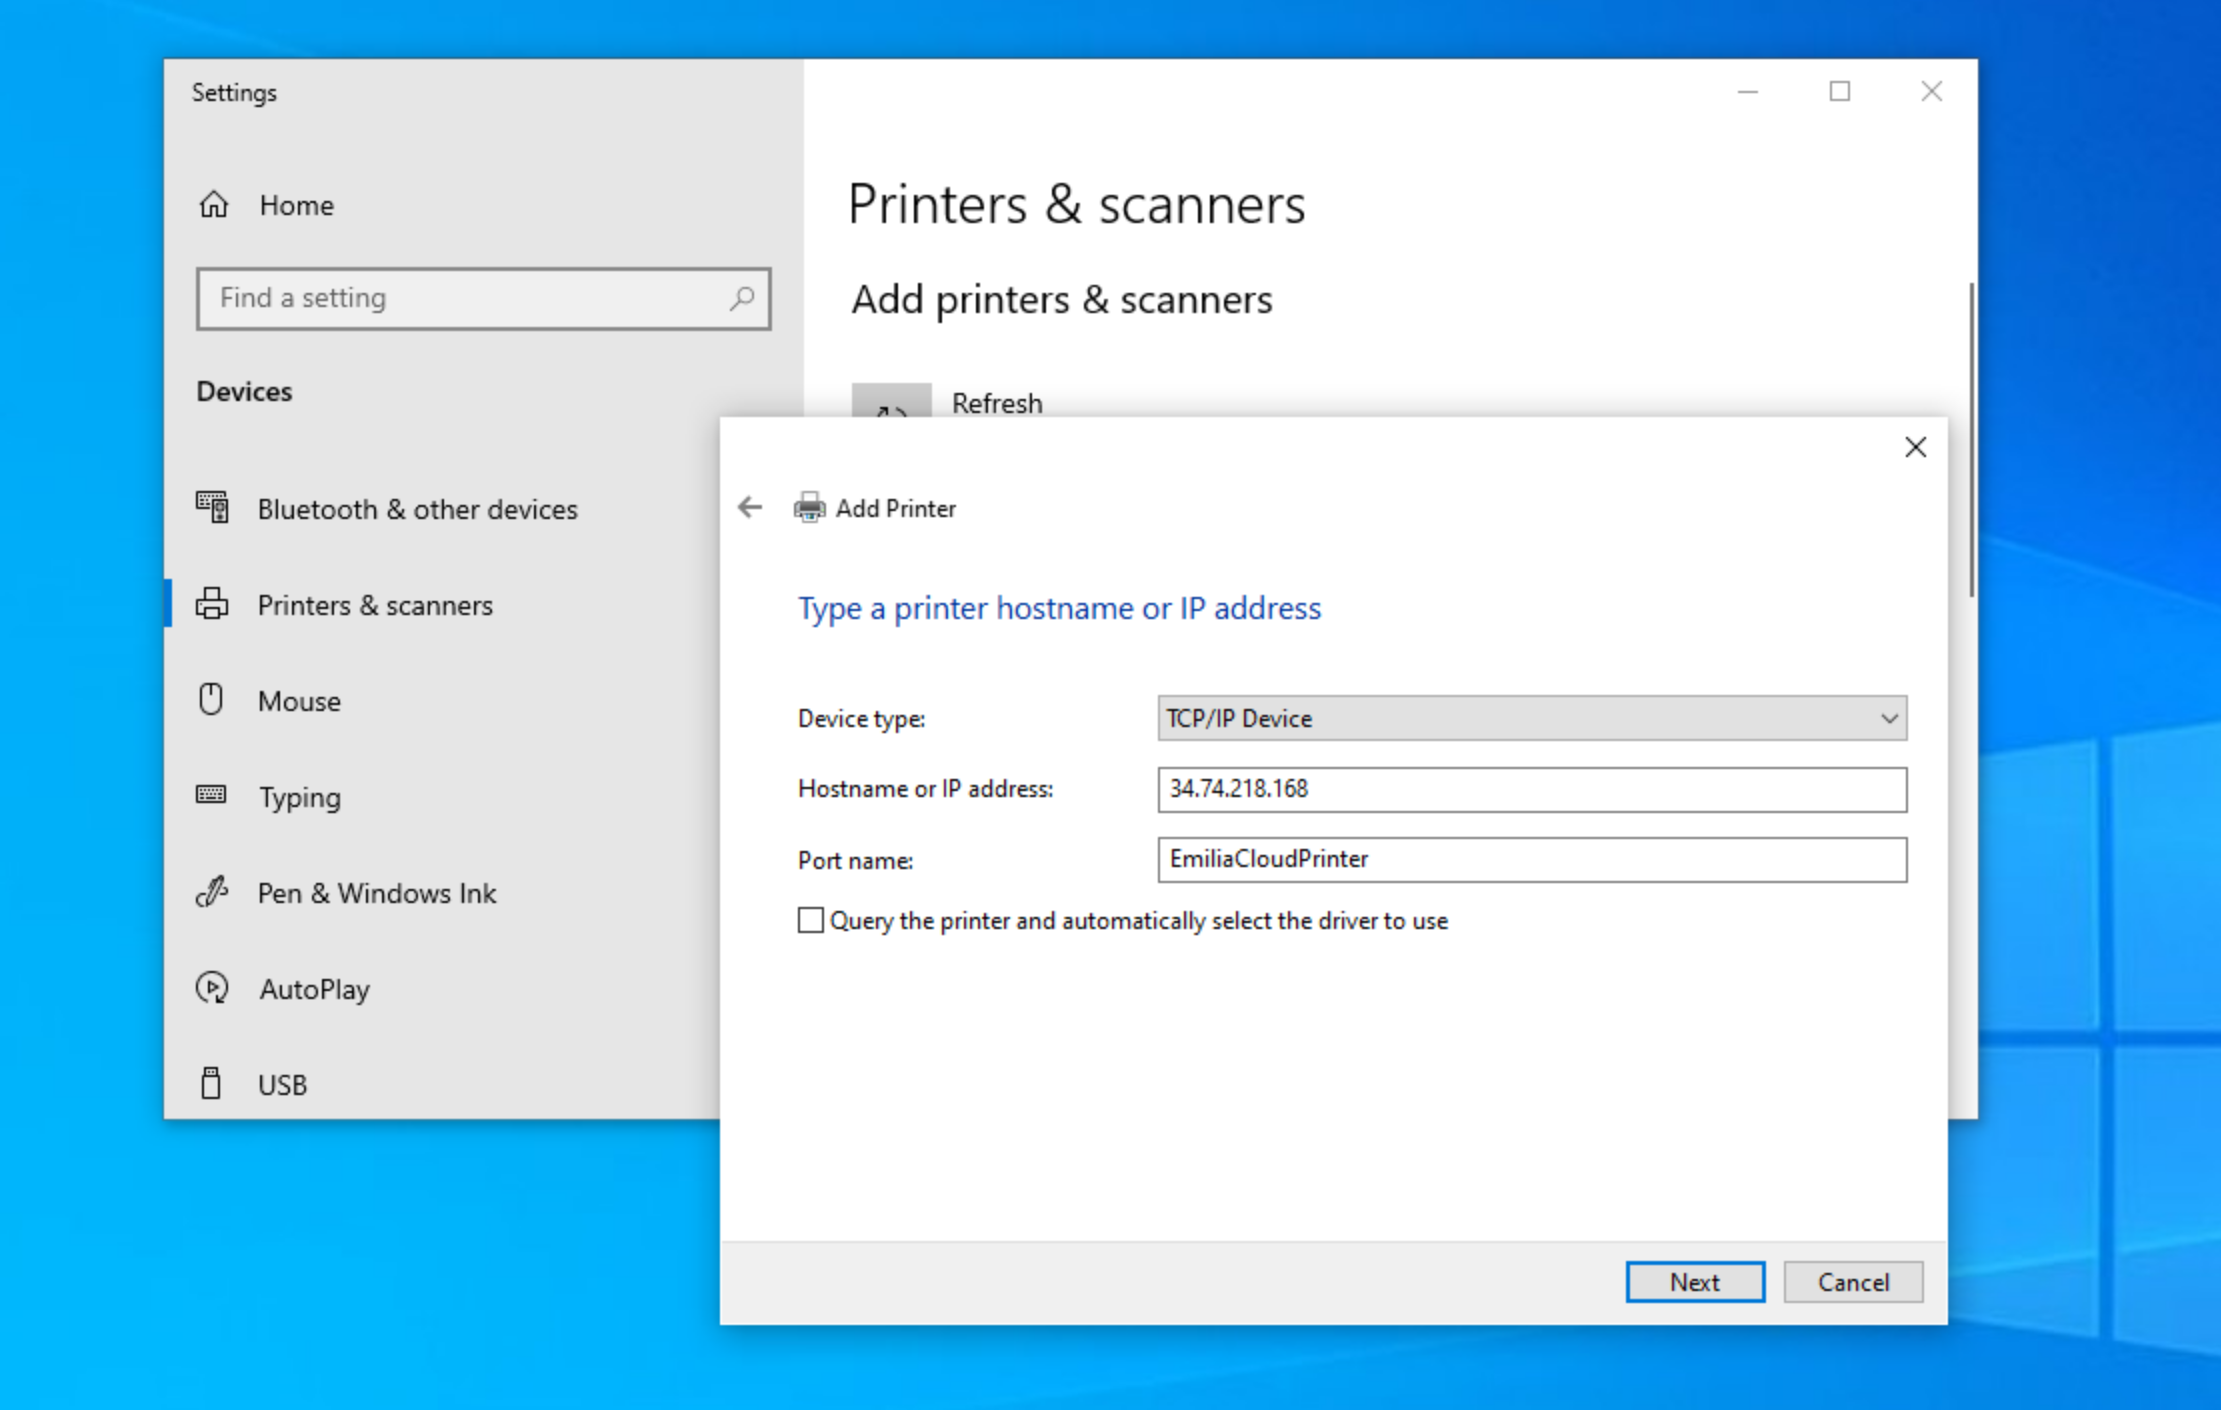Close the Add Printer dialog

[1914, 447]
